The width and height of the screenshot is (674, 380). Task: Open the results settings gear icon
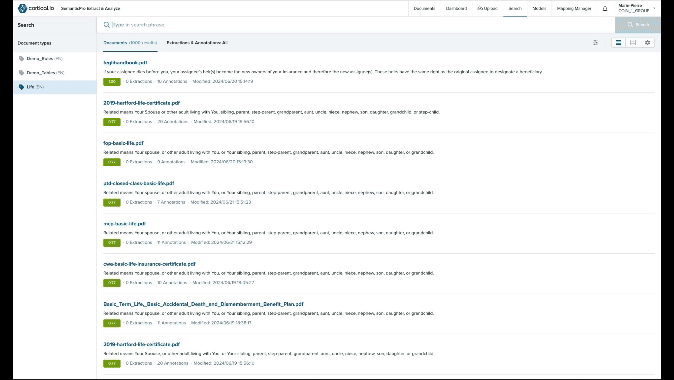pos(647,43)
